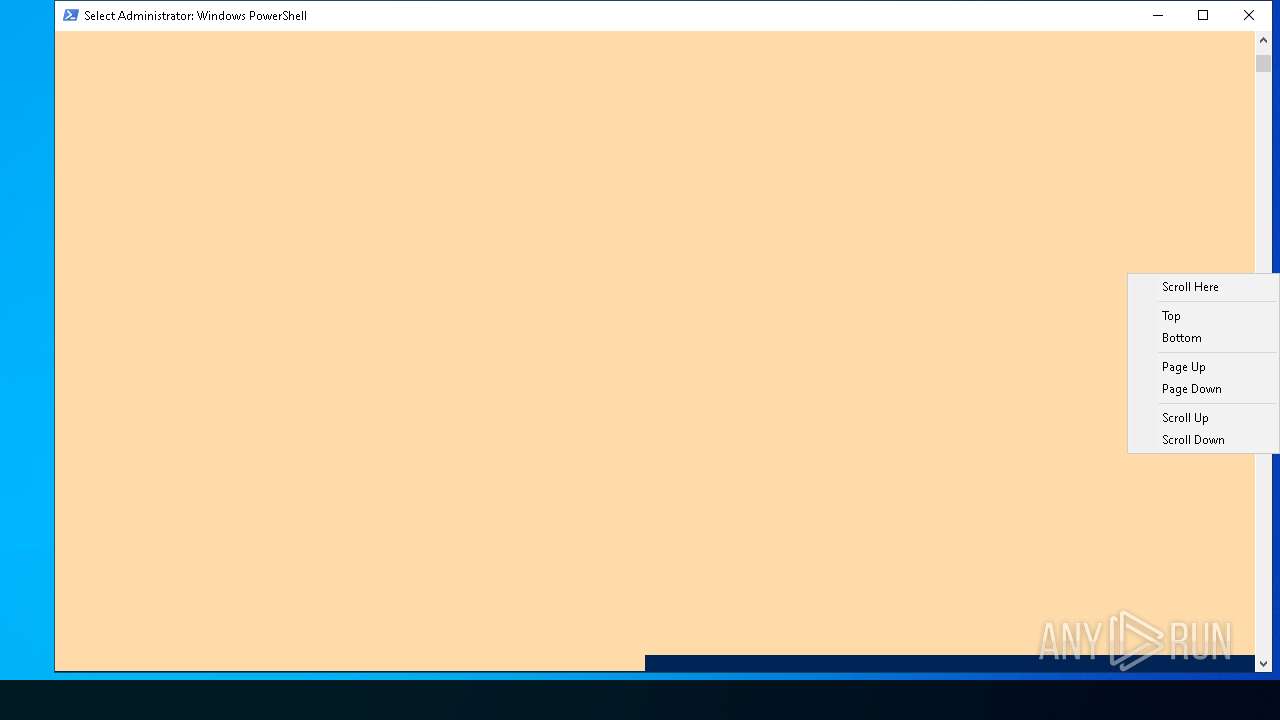This screenshot has width=1280, height=720.
Task: Click the scrollbar up arrow
Action: pyautogui.click(x=1263, y=40)
